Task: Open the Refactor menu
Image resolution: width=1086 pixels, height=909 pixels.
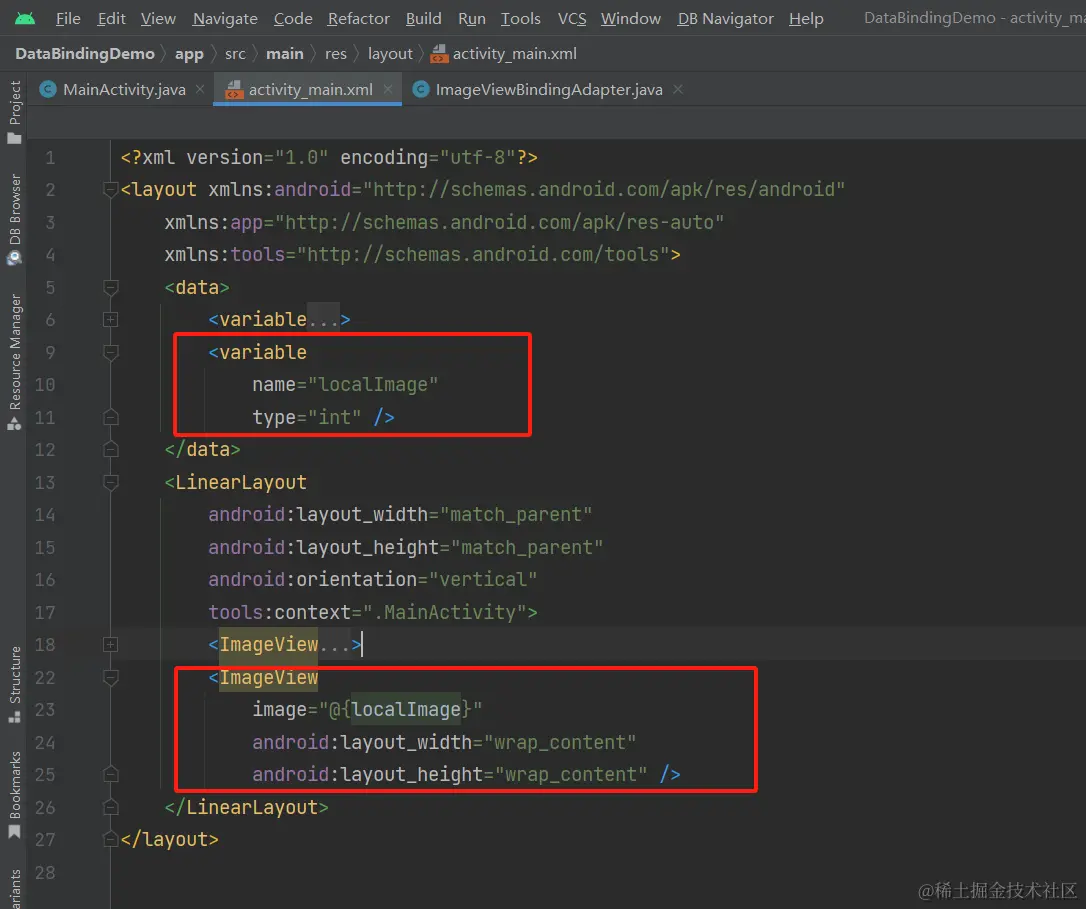Action: click(359, 19)
